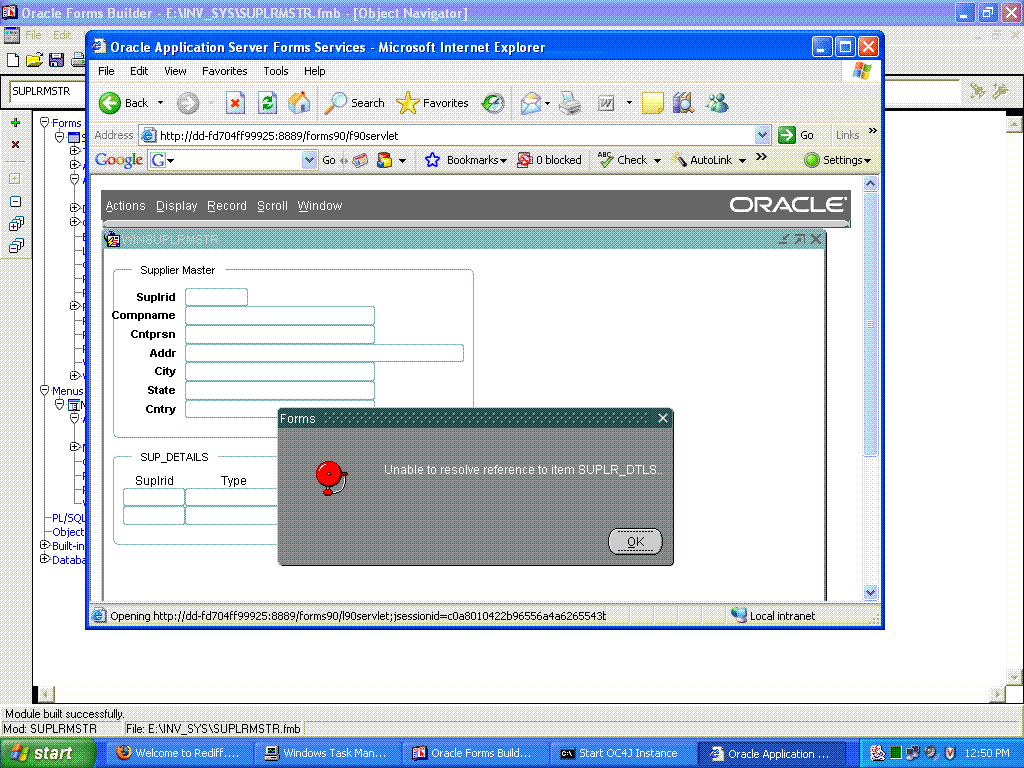The image size is (1024, 768).
Task: Open the Google search box dropdown
Action: [x=309, y=160]
